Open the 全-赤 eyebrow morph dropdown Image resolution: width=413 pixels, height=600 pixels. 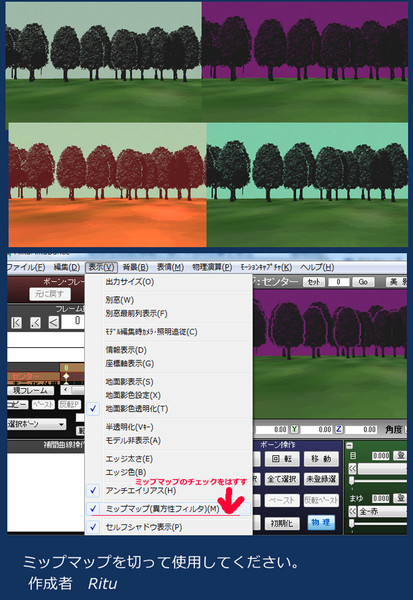click(382, 511)
